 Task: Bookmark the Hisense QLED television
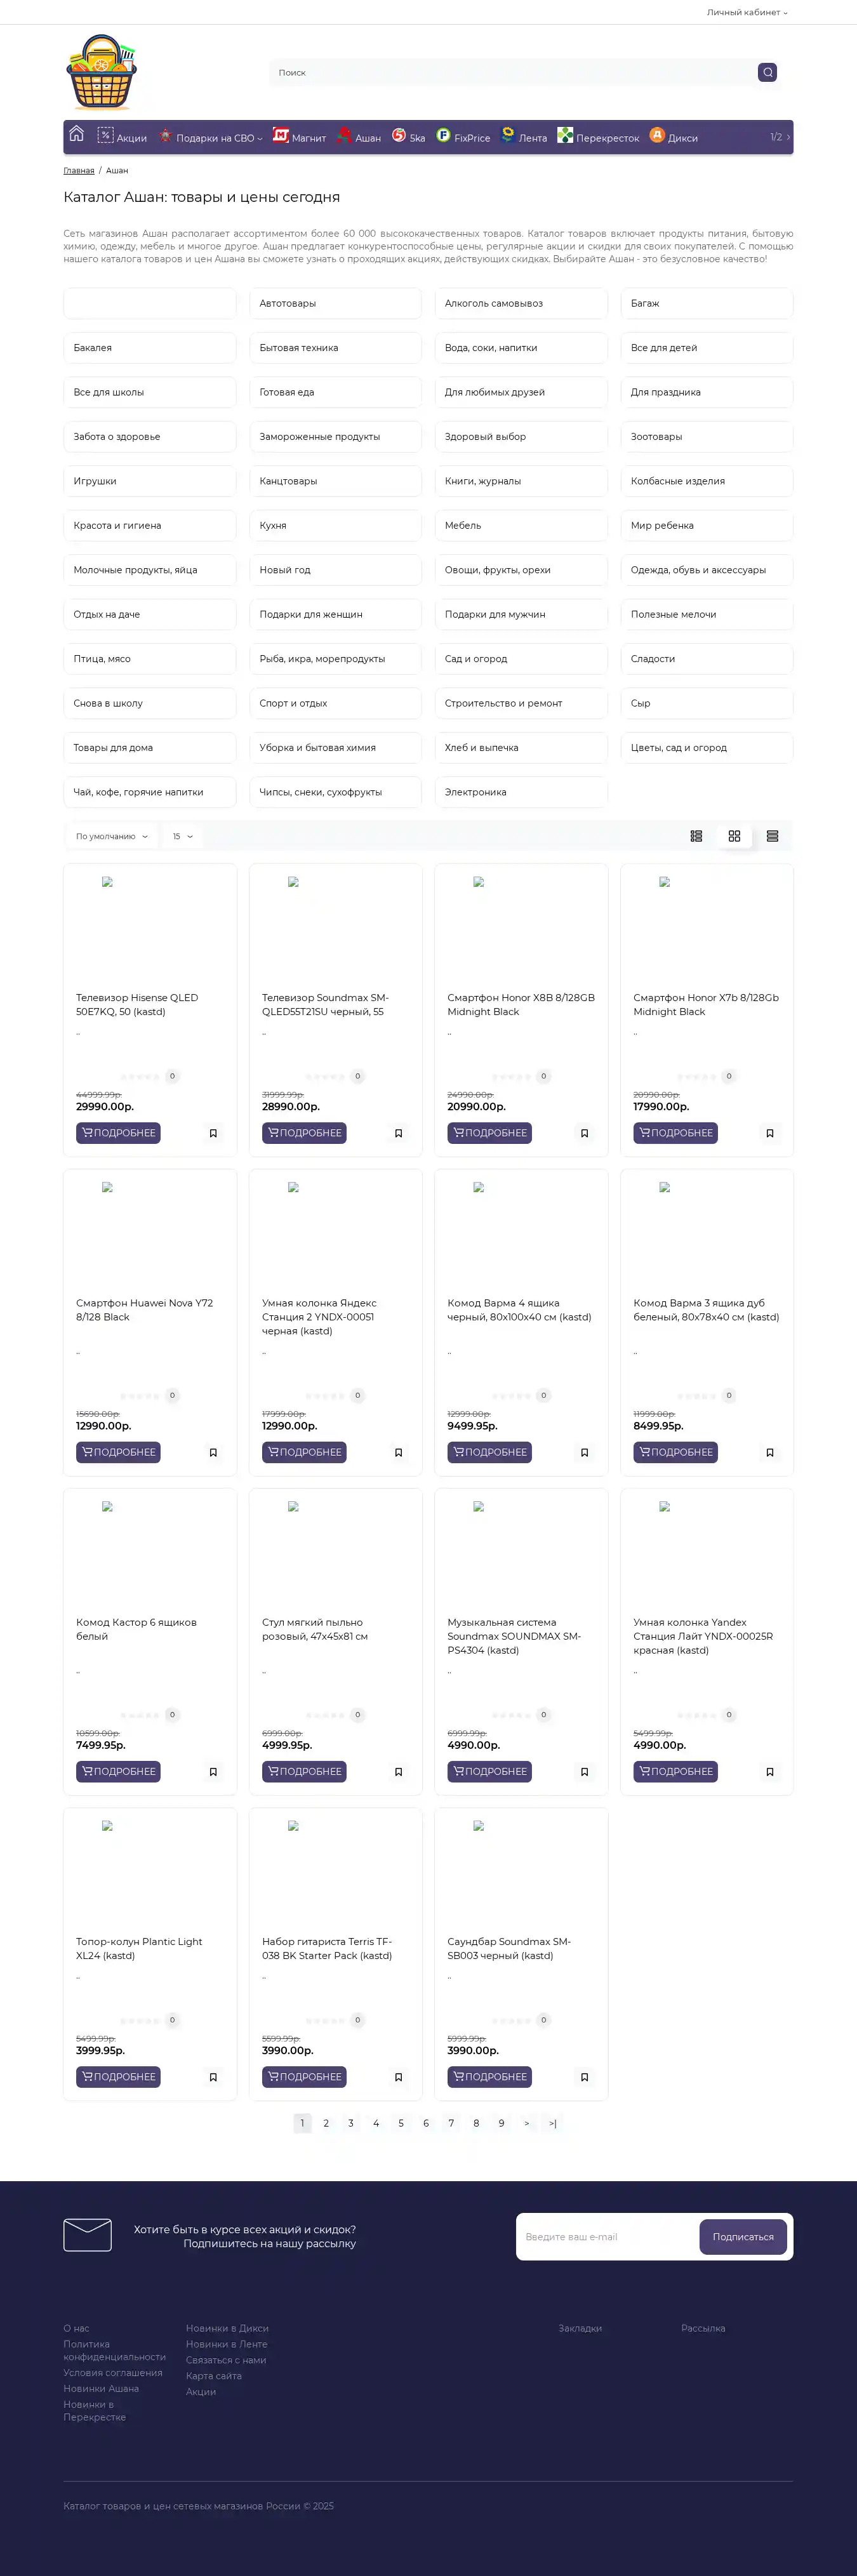[x=213, y=1133]
